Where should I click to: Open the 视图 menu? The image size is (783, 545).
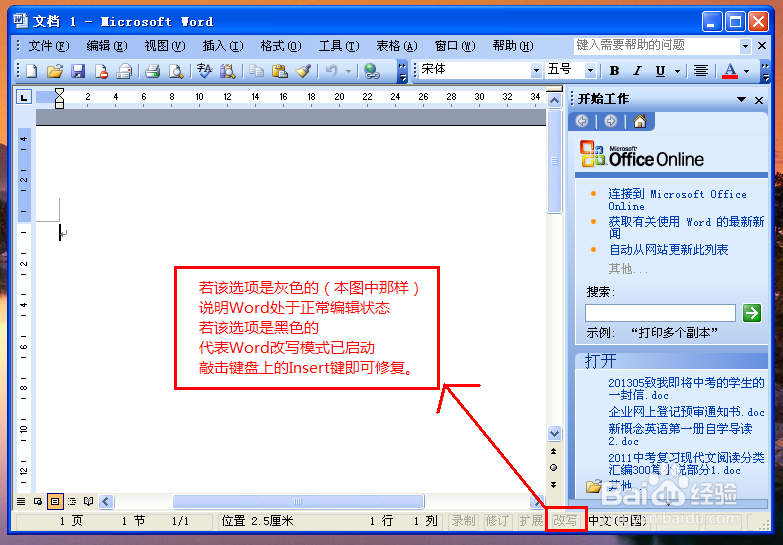(x=165, y=46)
